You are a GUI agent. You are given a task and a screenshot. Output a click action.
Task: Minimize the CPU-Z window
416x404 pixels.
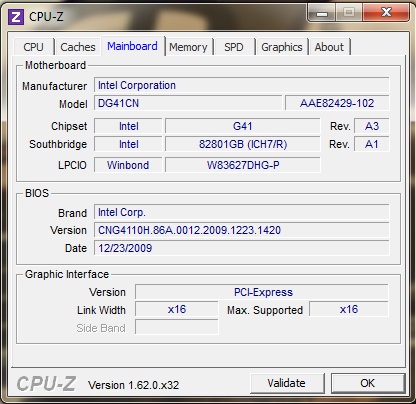[x=321, y=13]
